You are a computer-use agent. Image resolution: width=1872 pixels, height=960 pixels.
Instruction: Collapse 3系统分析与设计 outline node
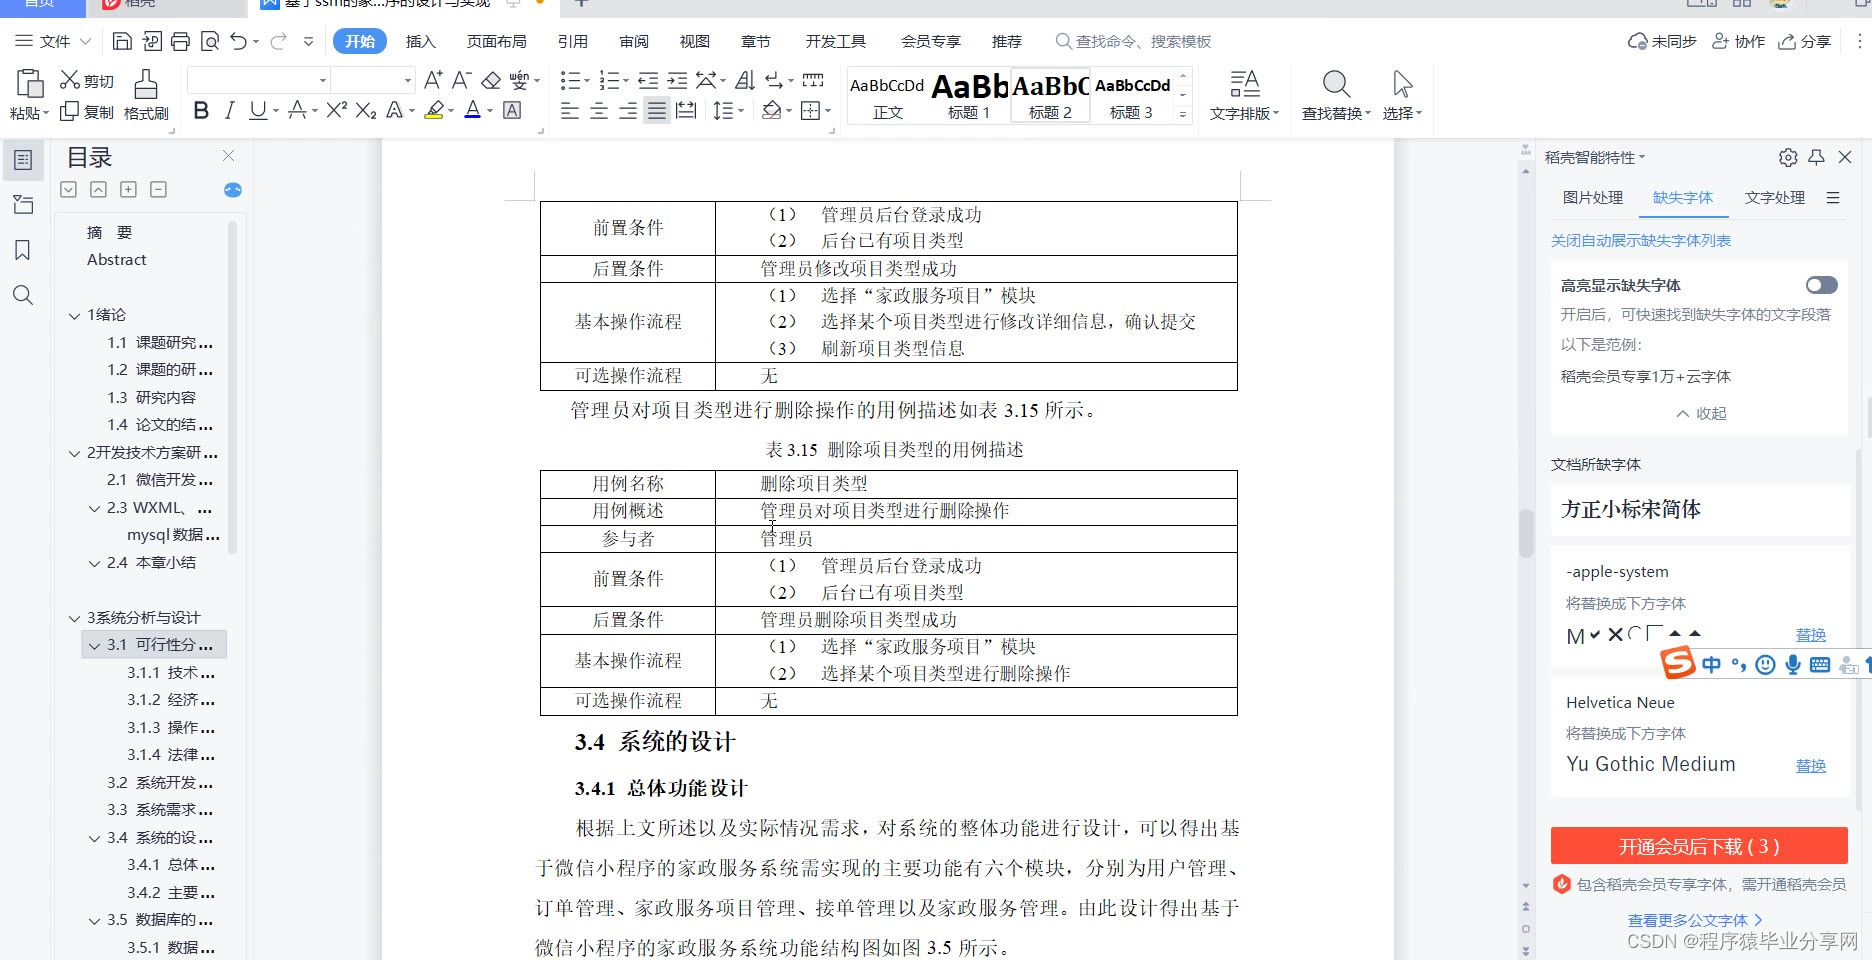tap(74, 618)
